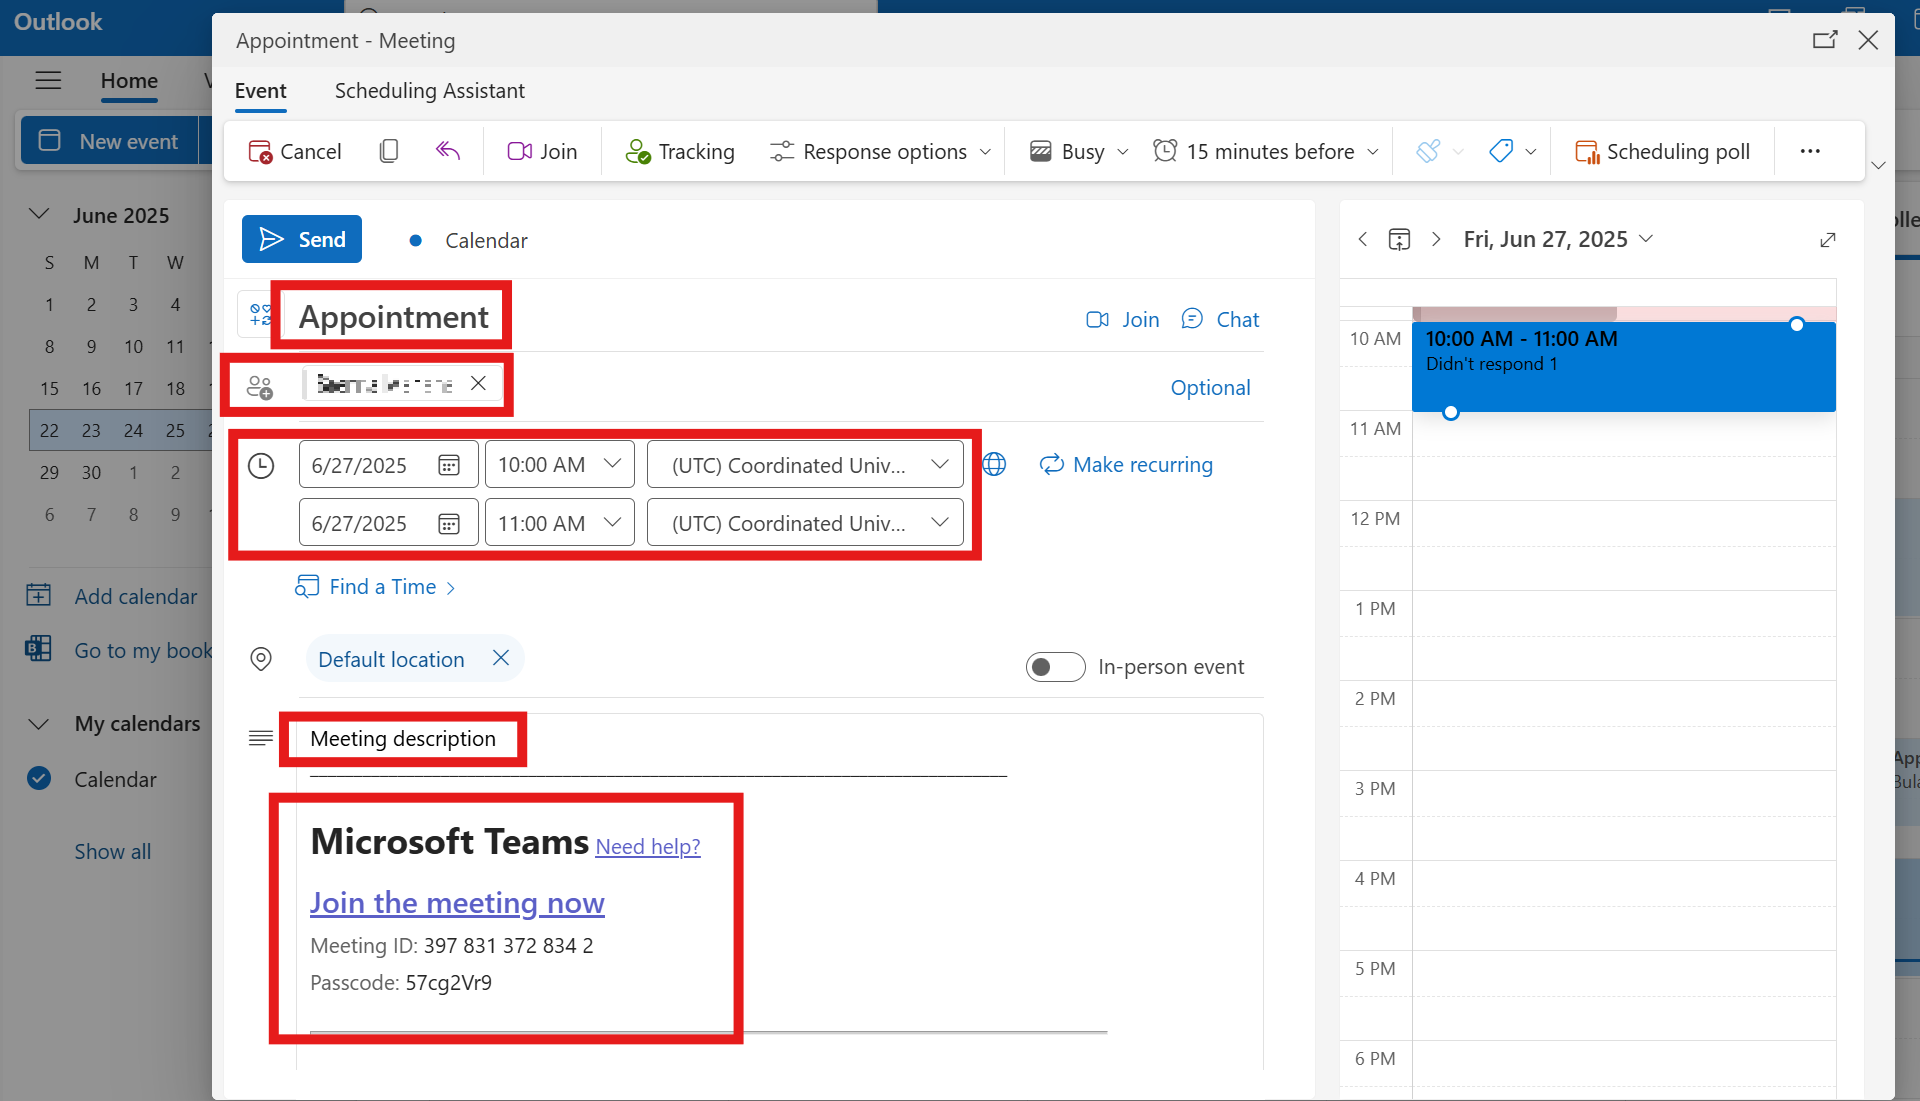This screenshot has width=1920, height=1101.
Task: Expand the 10:00 AM start time dropdown
Action: click(612, 465)
